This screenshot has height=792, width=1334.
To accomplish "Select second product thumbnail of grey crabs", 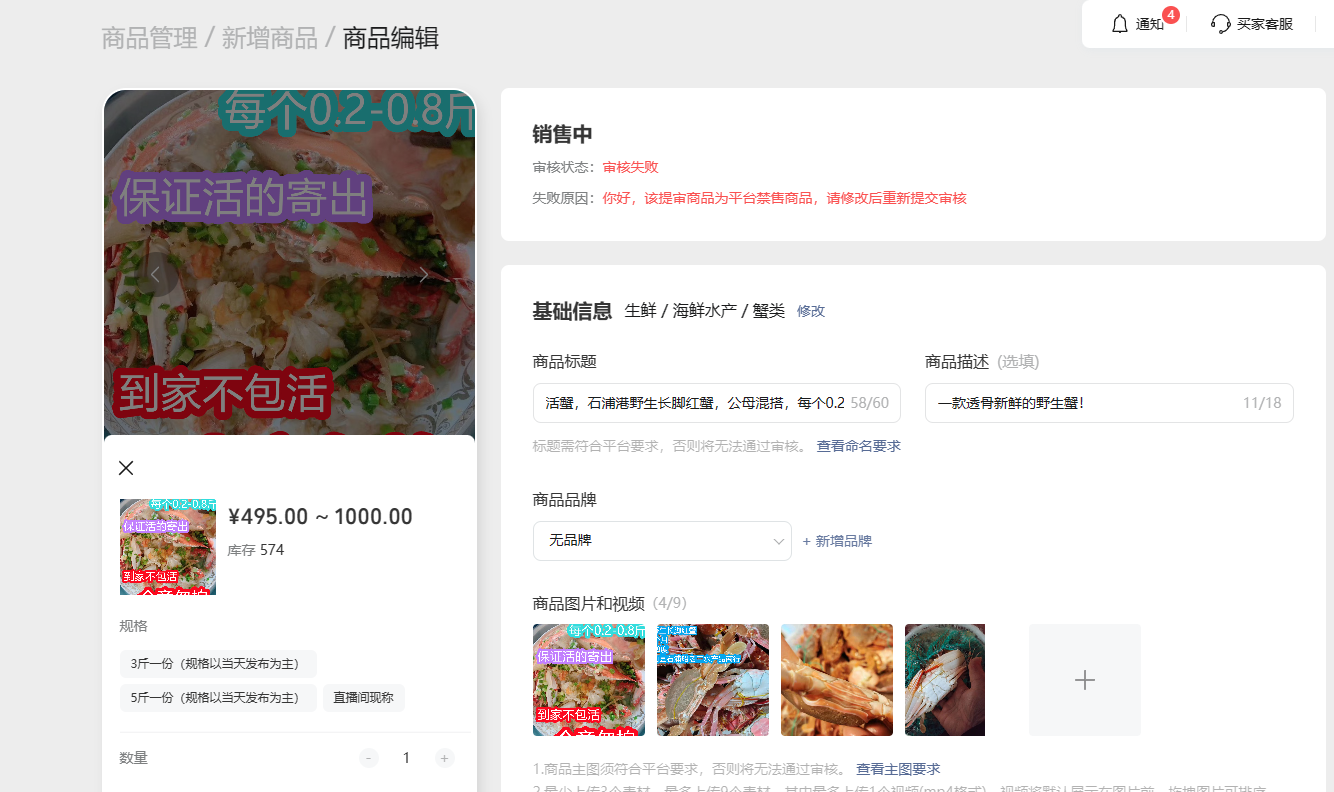I will click(x=713, y=680).
